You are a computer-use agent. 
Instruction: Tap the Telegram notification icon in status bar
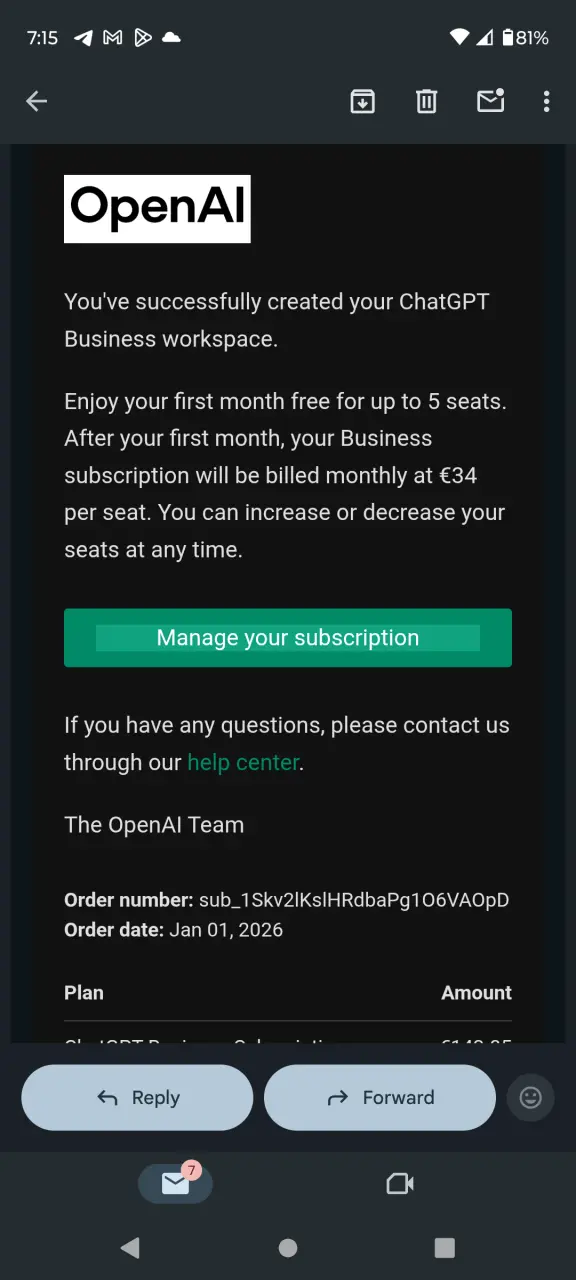pyautogui.click(x=84, y=38)
